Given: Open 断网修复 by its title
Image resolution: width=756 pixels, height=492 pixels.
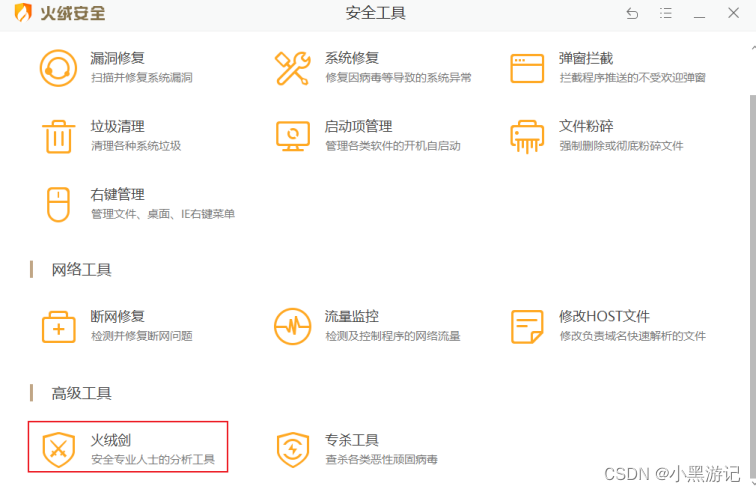Looking at the screenshot, I should tap(117, 316).
